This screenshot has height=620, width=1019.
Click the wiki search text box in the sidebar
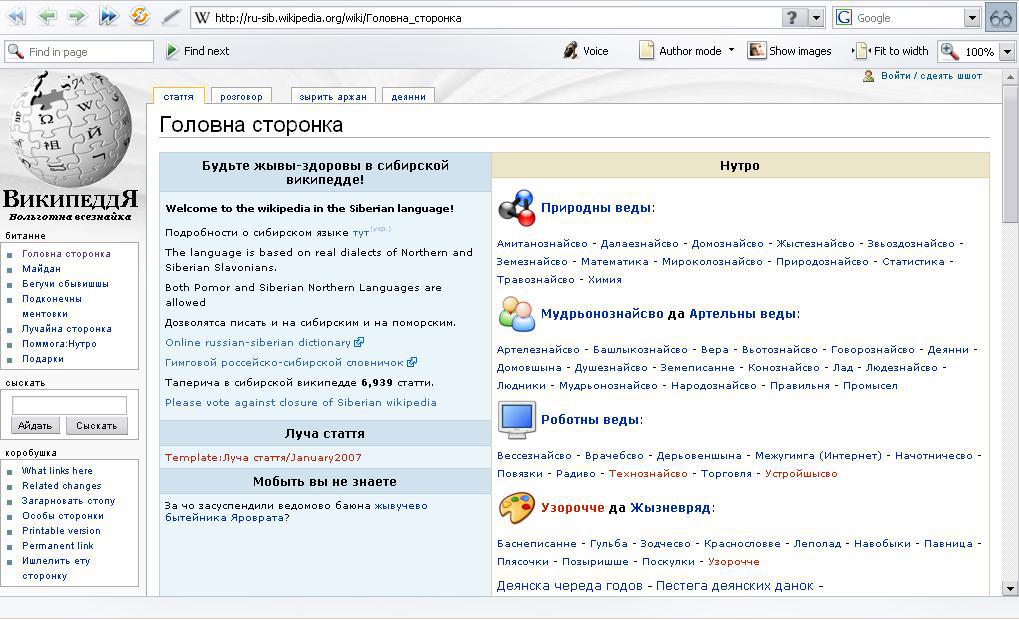(70, 406)
